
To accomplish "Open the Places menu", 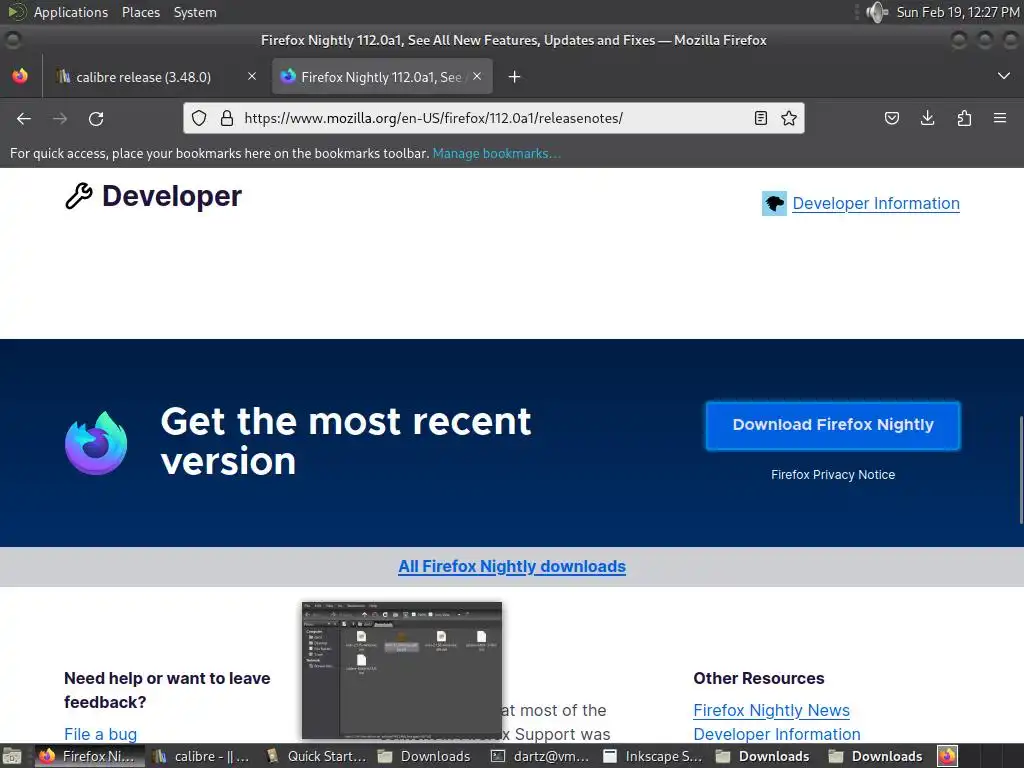I will [141, 12].
